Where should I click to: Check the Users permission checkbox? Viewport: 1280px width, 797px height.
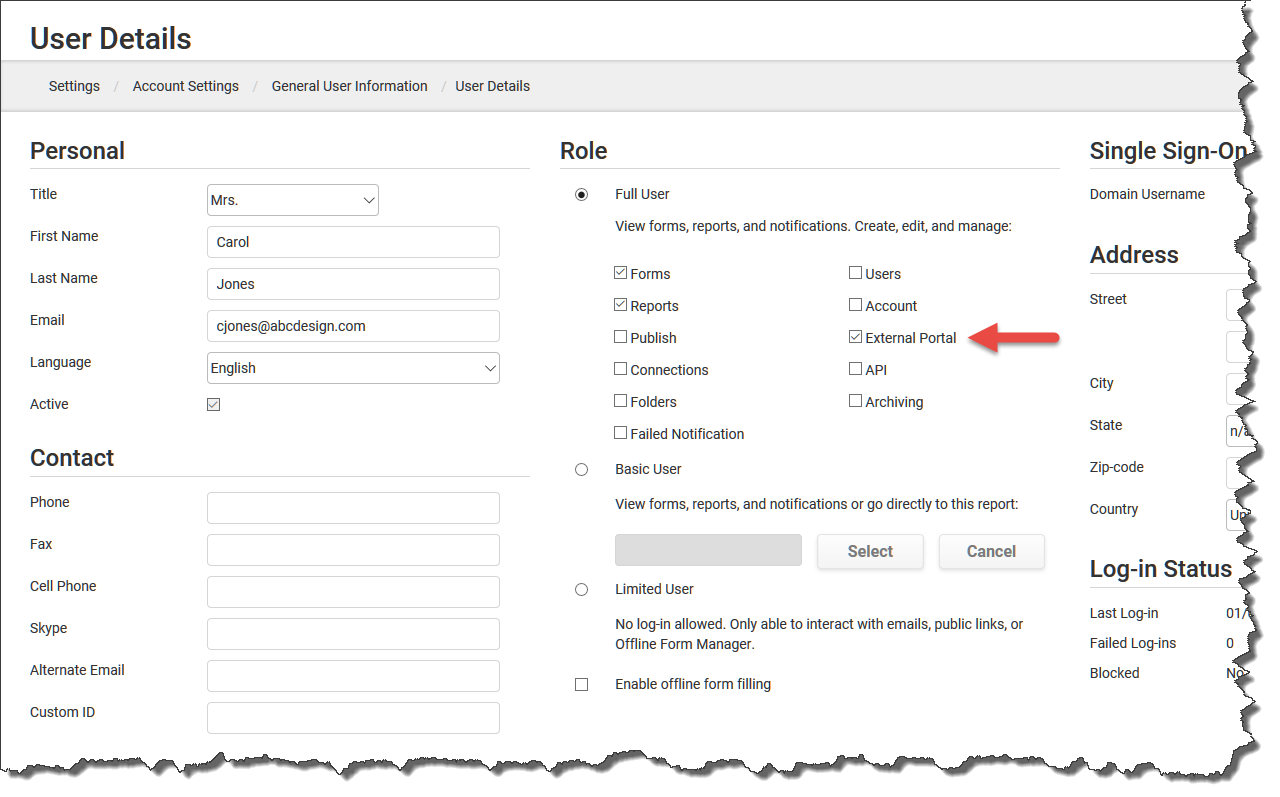(855, 273)
